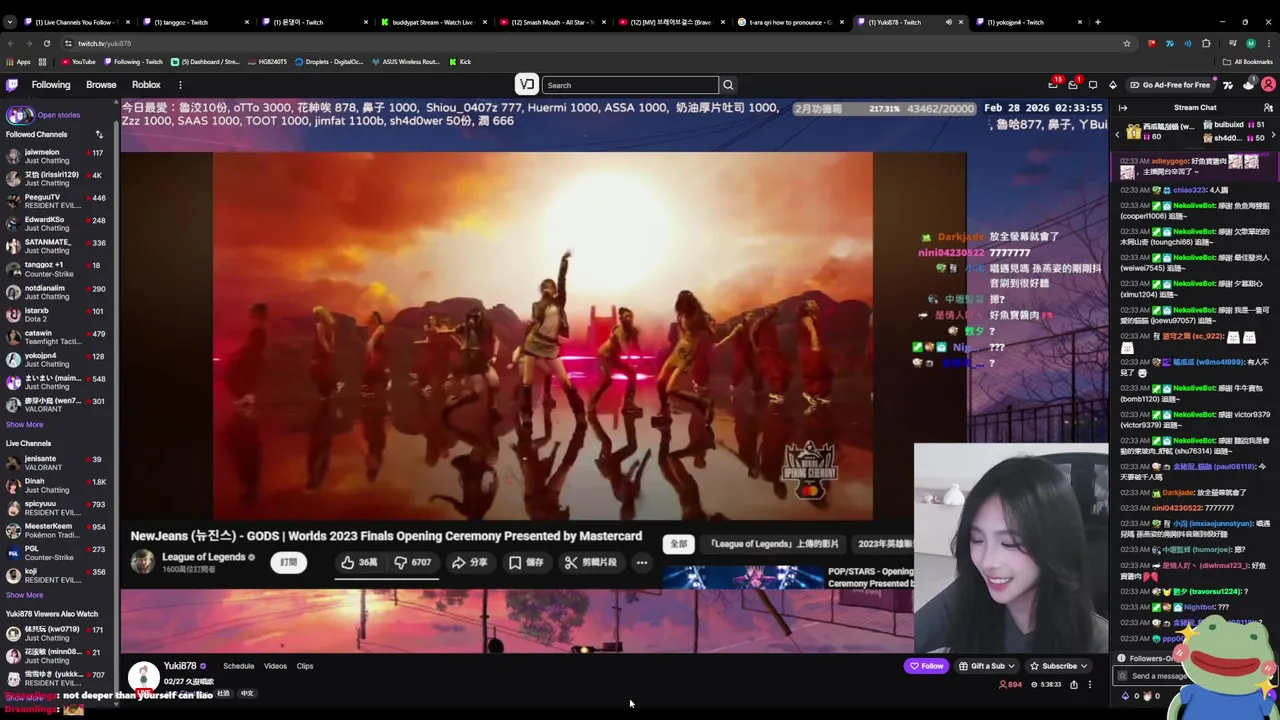Show more live channels
This screenshot has width=1280, height=720.
(x=24, y=595)
